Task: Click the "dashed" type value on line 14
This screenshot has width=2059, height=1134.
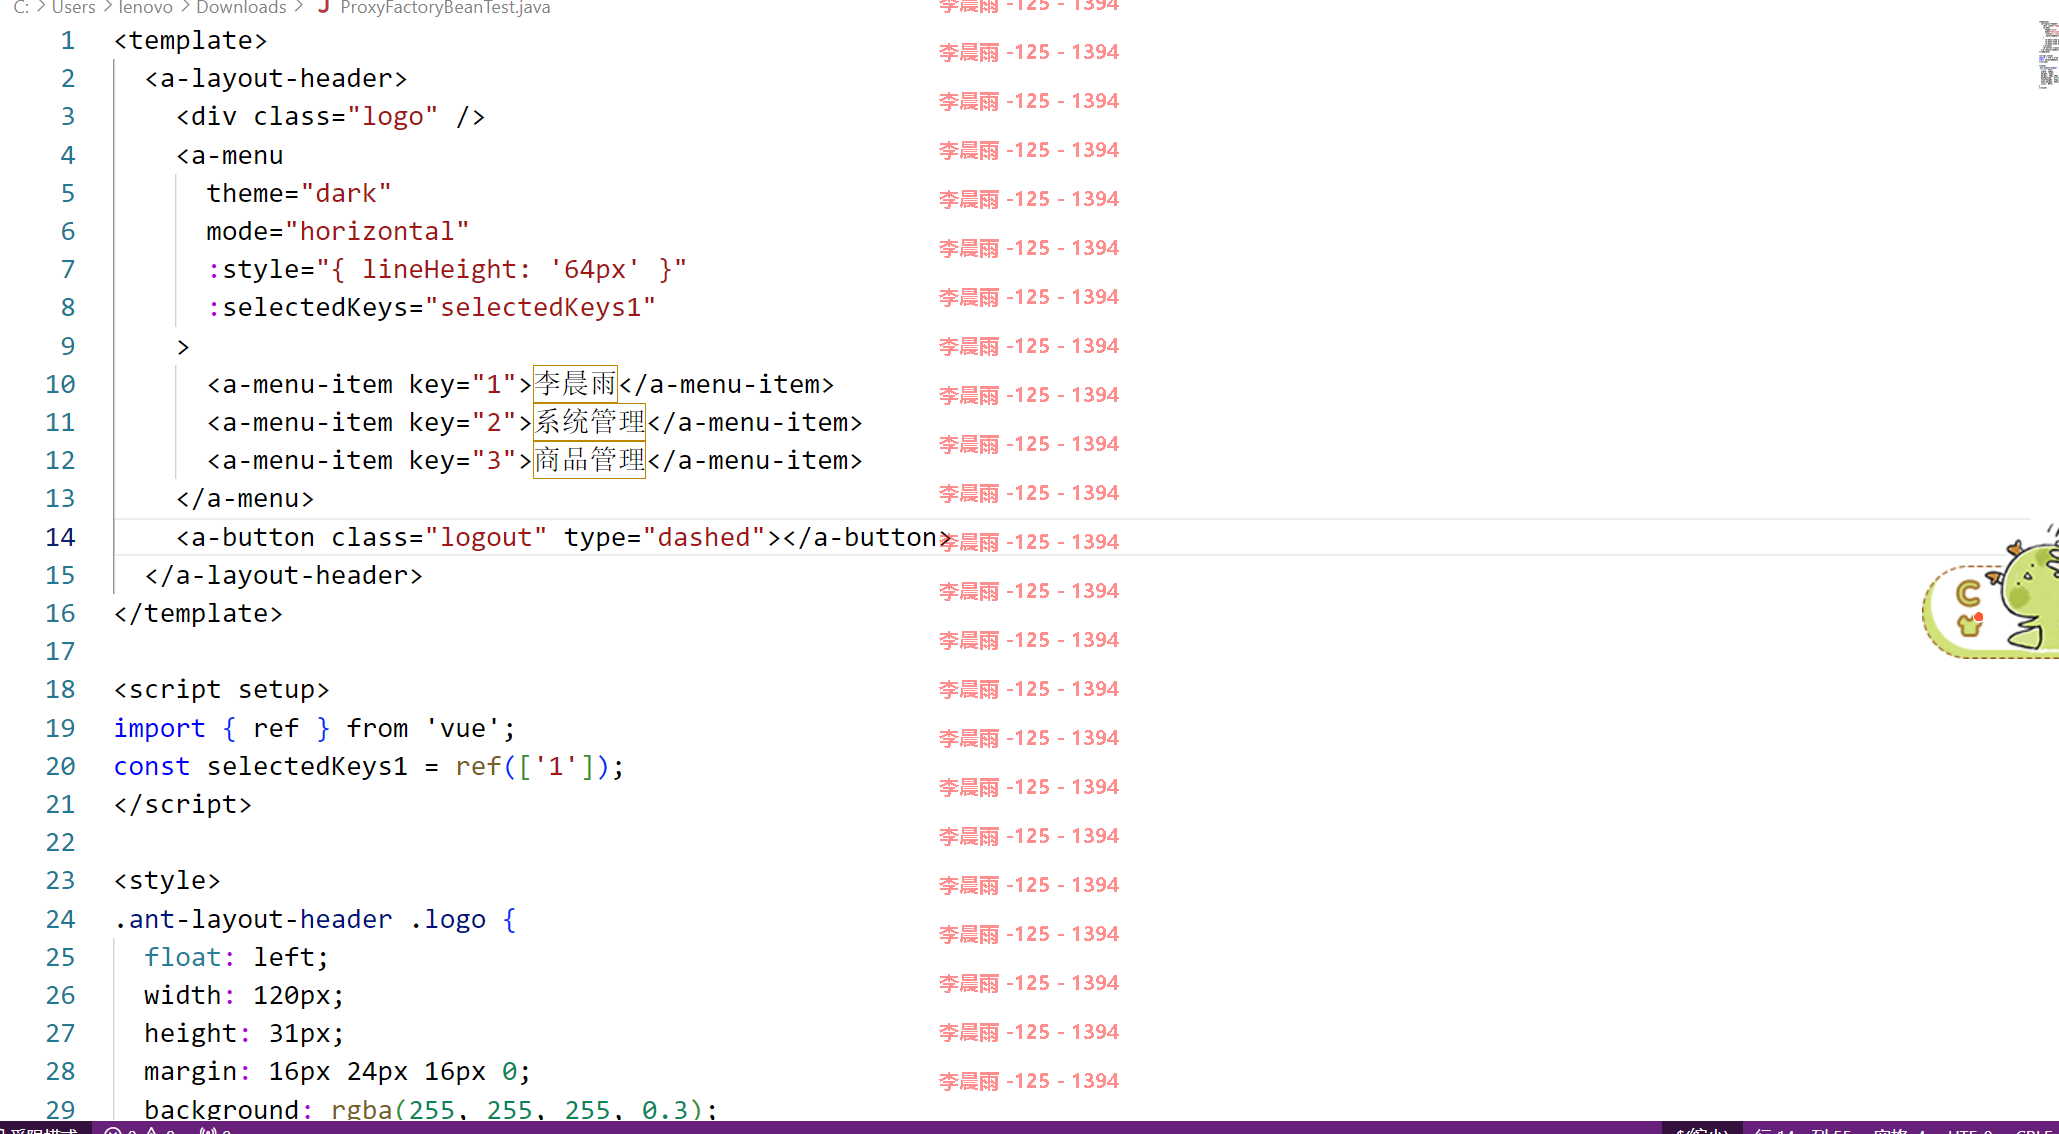Action: tap(703, 538)
